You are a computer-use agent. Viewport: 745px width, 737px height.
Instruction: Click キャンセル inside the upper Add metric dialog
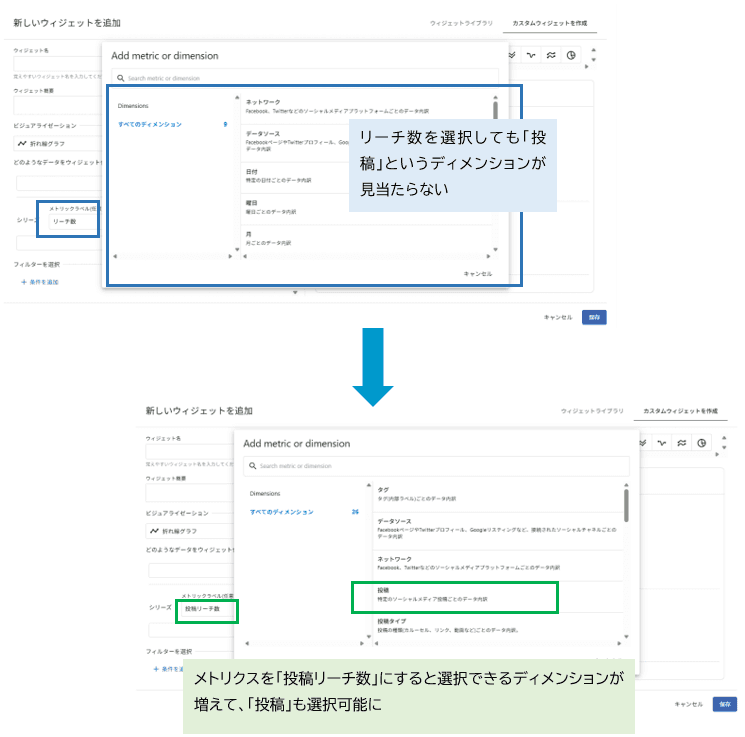(x=477, y=273)
